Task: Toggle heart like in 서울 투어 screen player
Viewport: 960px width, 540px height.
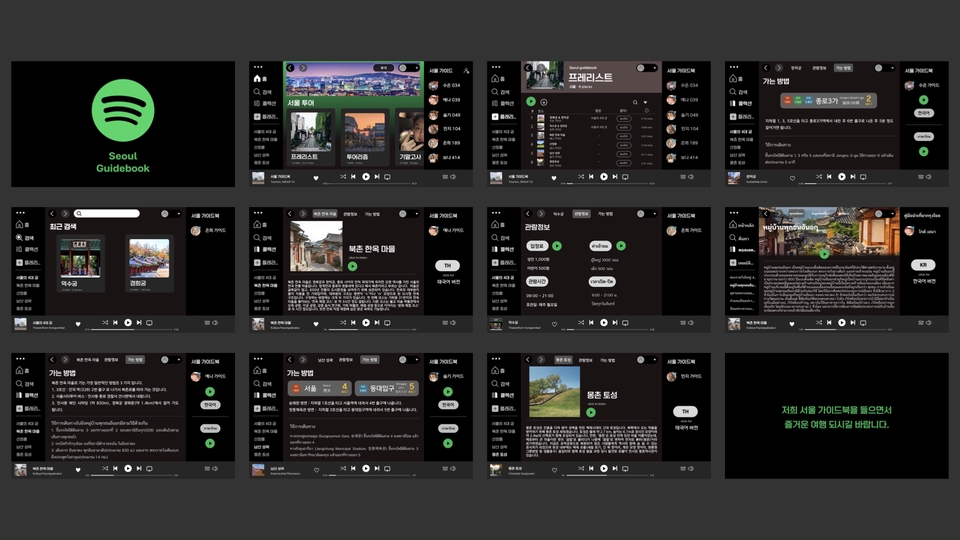Action: 316,178
